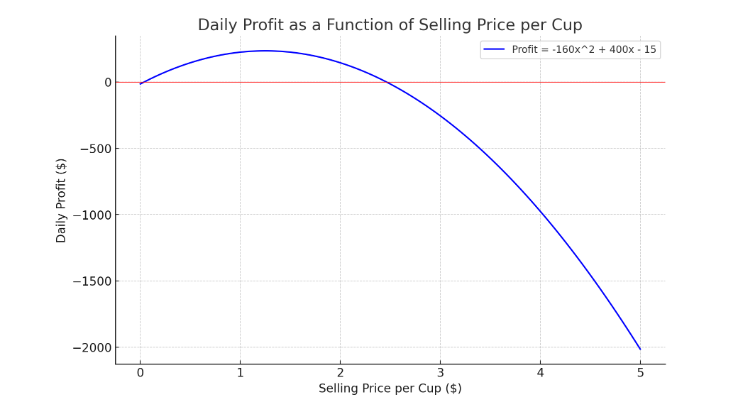Viewport: 742px width, 408px height.
Task: Click the x-axis tick label 3
Action: pos(440,372)
